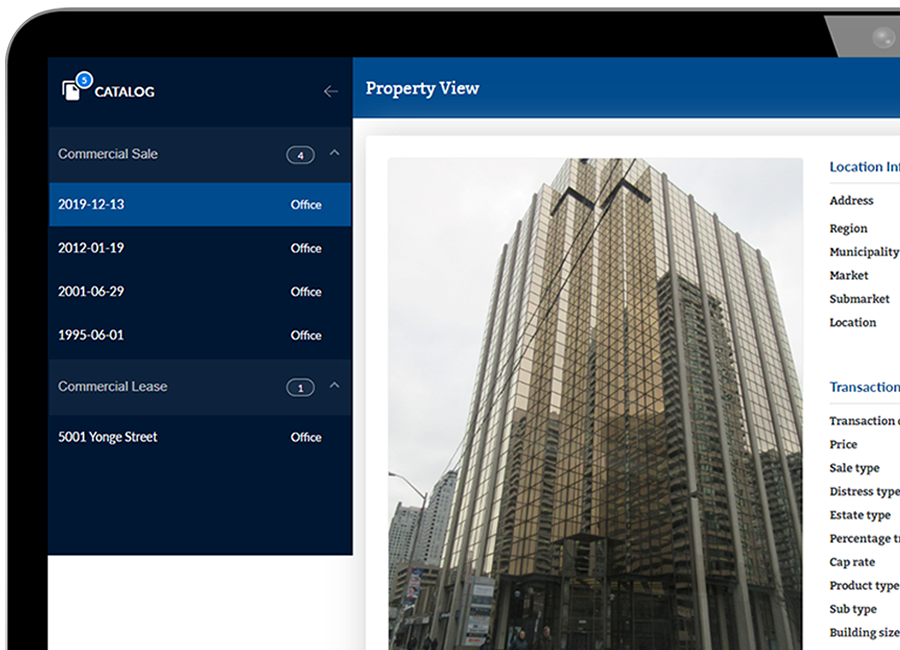Expand the Transaction details section

(865, 387)
